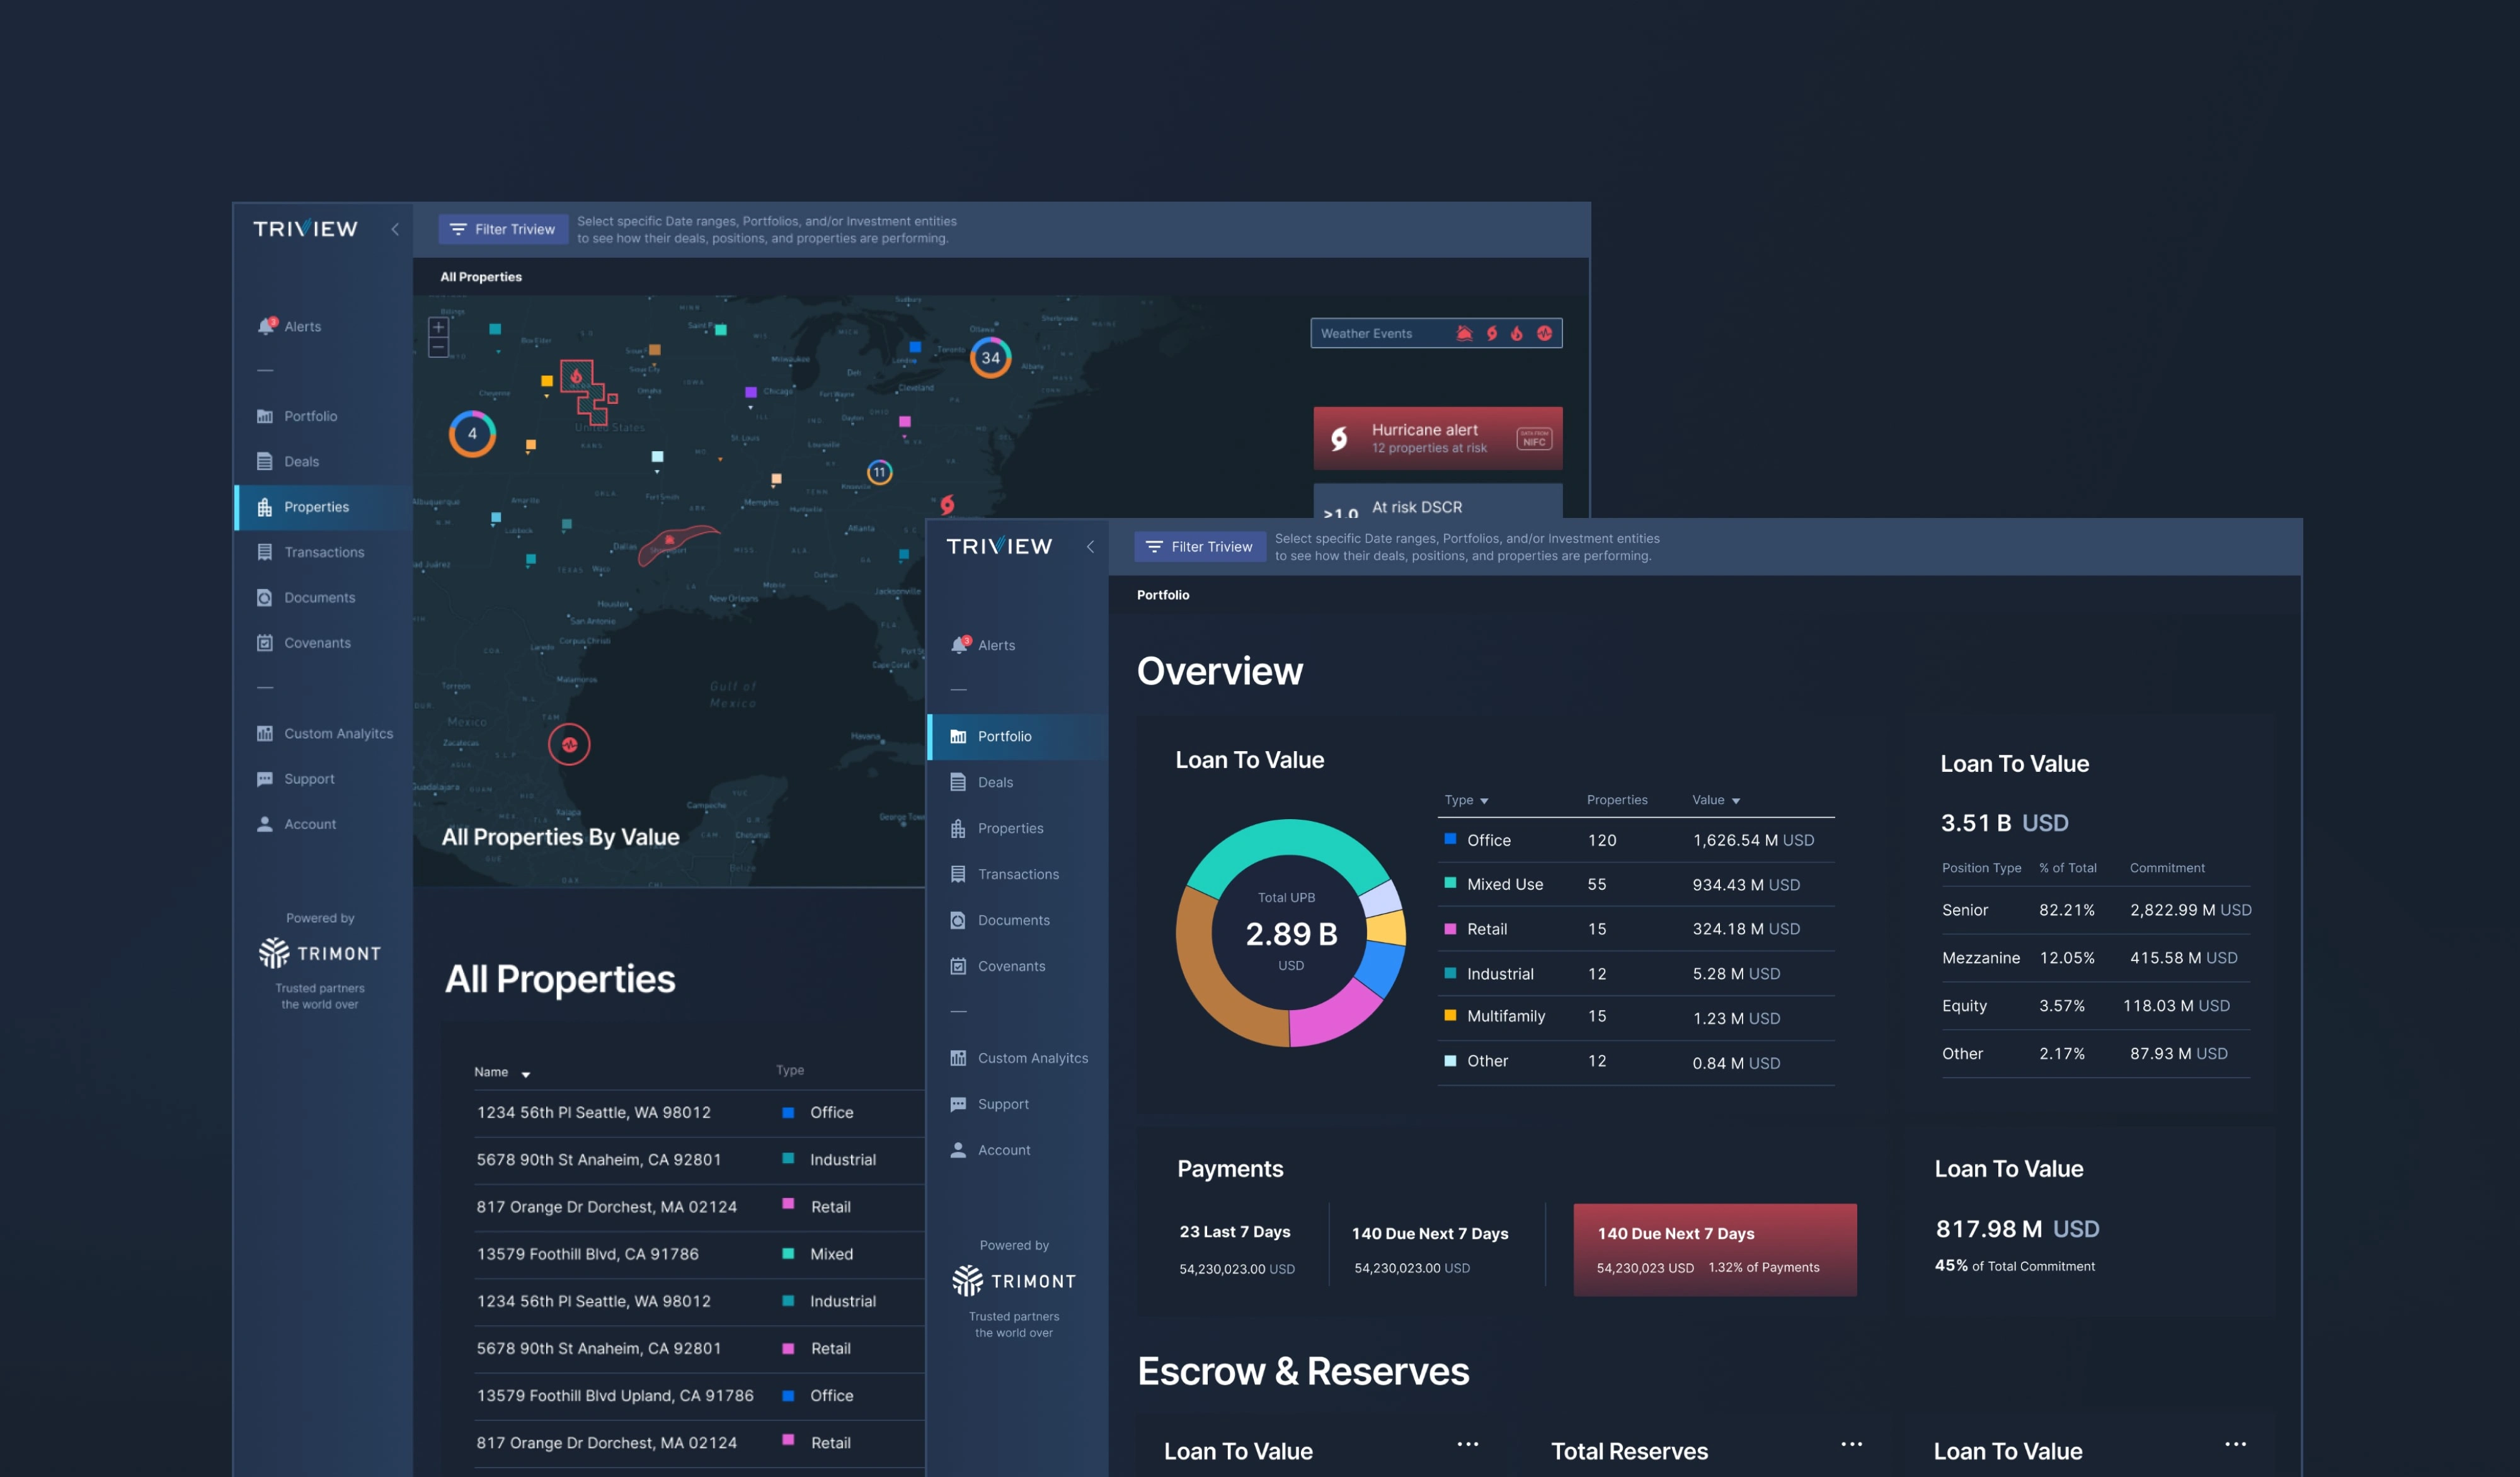2520x1477 pixels.
Task: Click the cluster marker labeled 34 on map
Action: [990, 357]
